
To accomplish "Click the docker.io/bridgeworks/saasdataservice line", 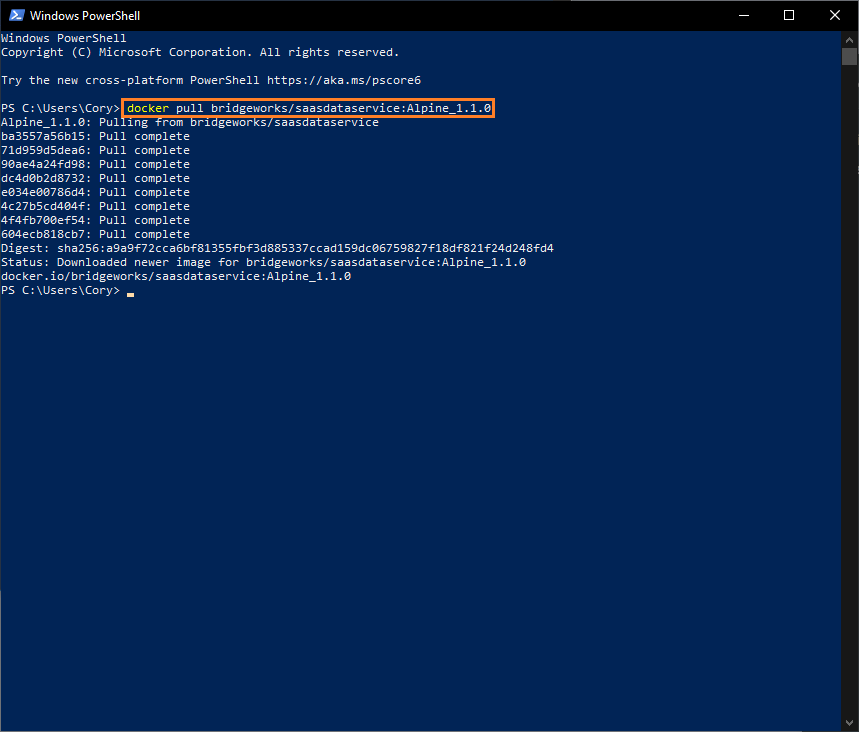I will [x=176, y=276].
